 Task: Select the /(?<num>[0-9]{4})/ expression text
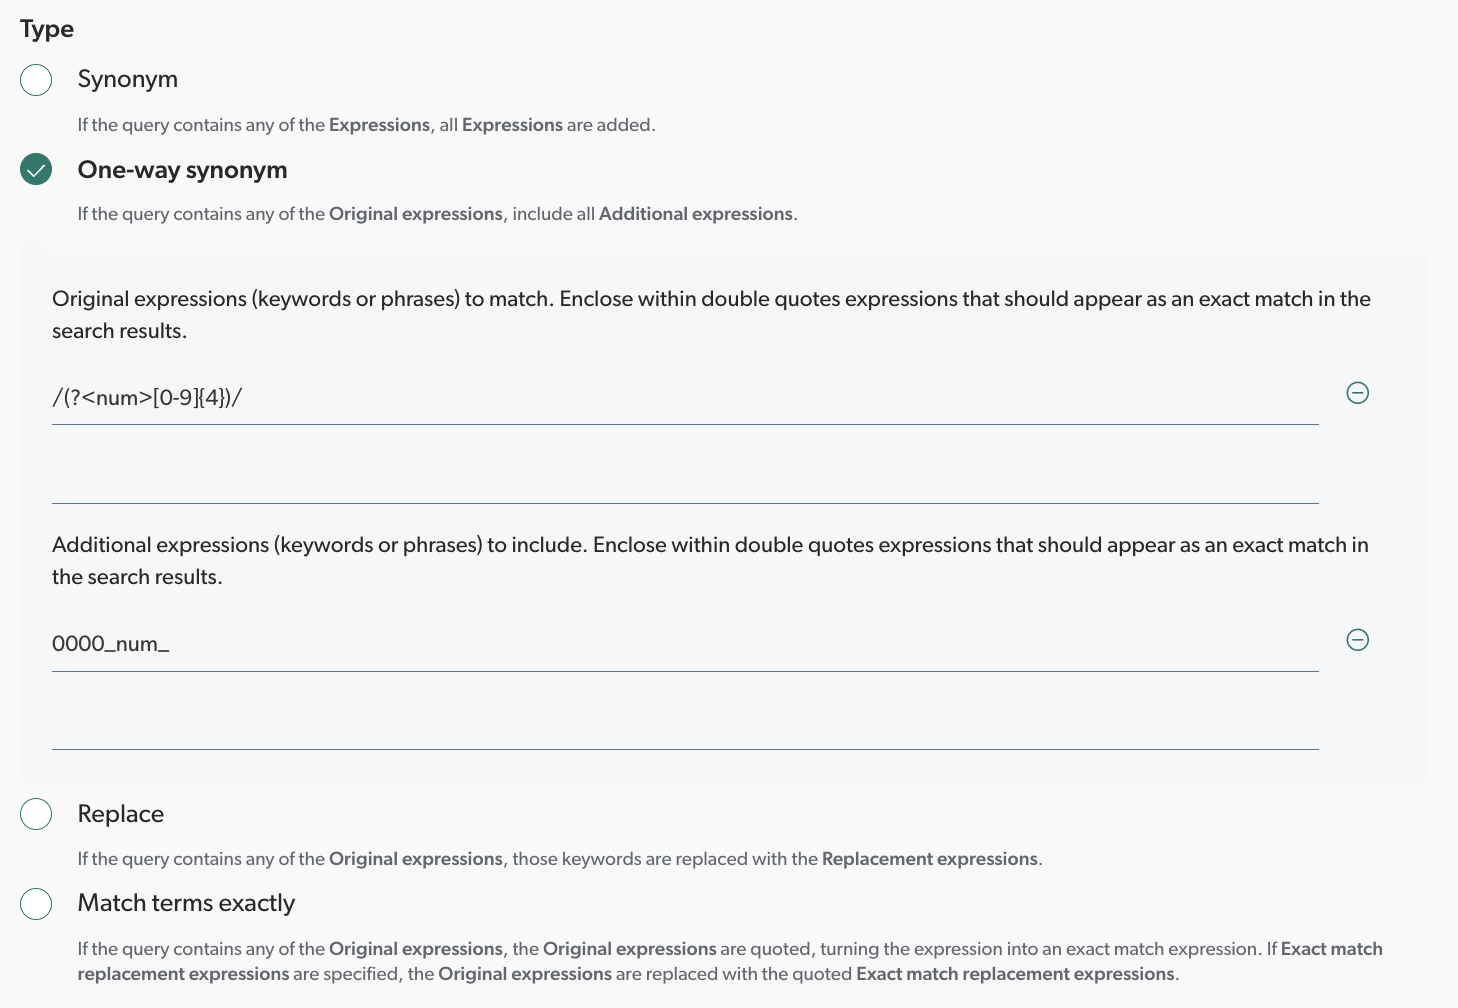[x=146, y=397]
